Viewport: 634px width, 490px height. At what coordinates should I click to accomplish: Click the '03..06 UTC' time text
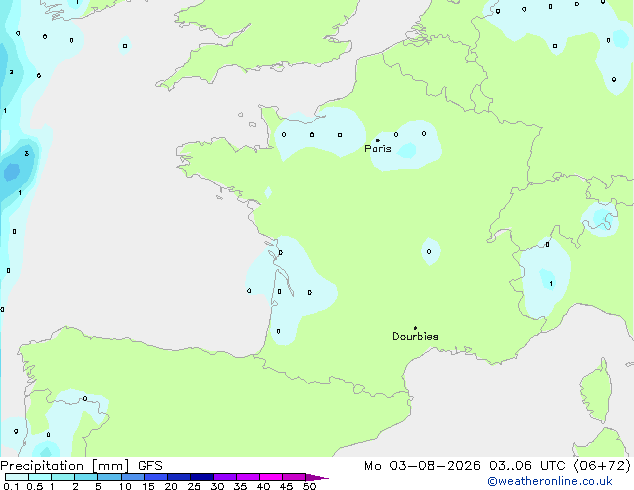tap(527, 466)
